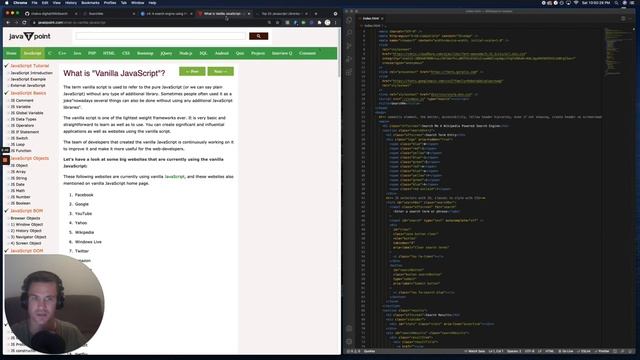Open Chrome Bookmarks menu
The width and height of the screenshot is (640, 360).
point(90,3)
